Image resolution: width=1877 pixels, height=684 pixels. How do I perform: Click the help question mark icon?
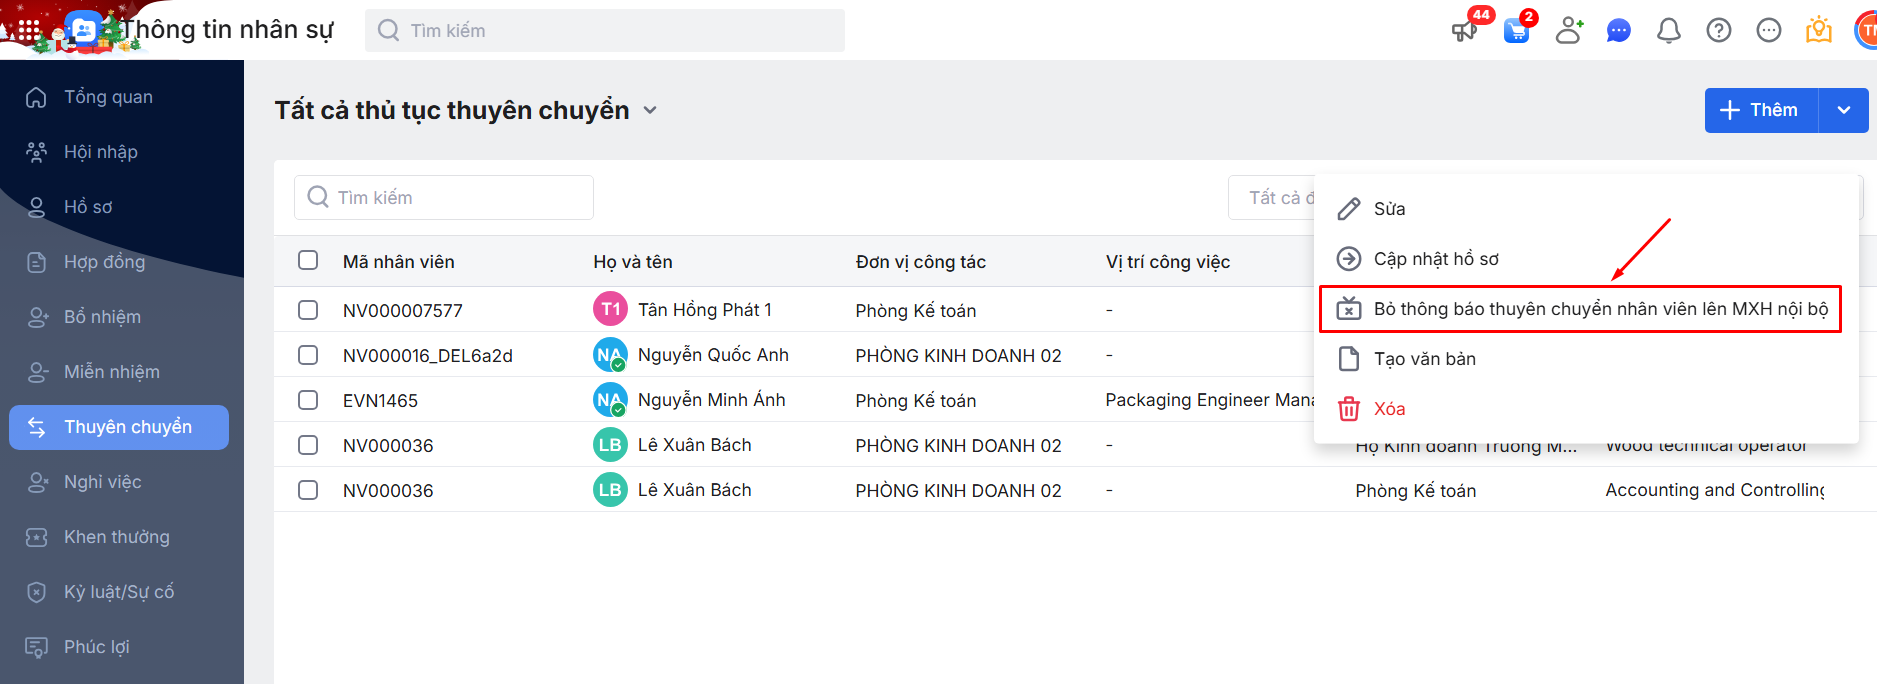[x=1718, y=31]
